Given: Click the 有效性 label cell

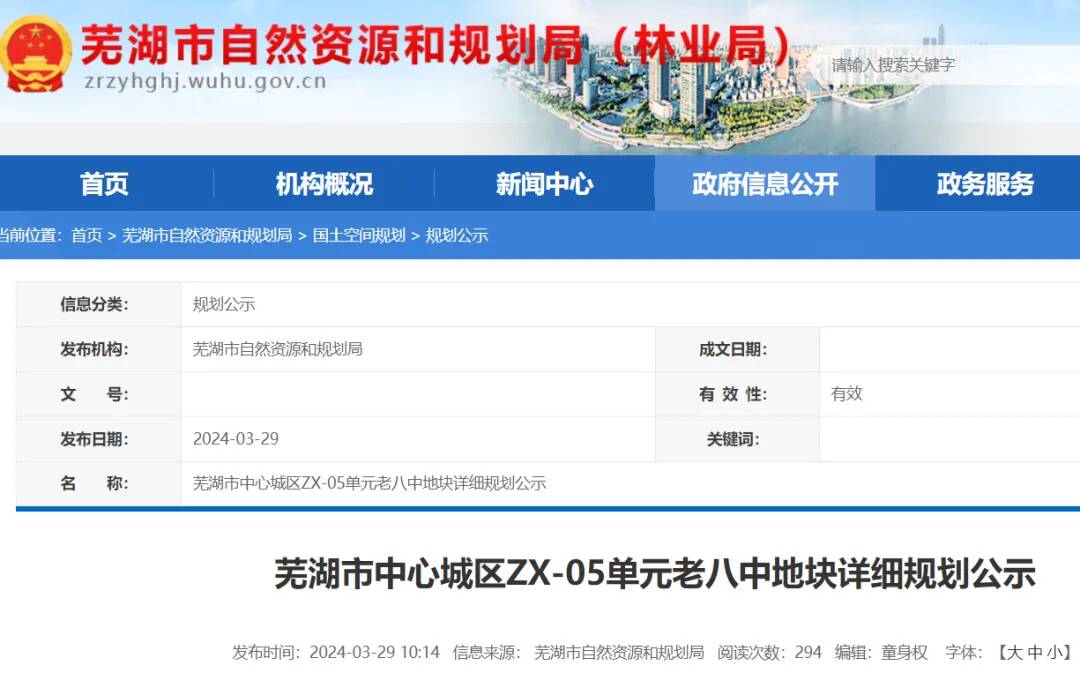Looking at the screenshot, I should [x=738, y=394].
